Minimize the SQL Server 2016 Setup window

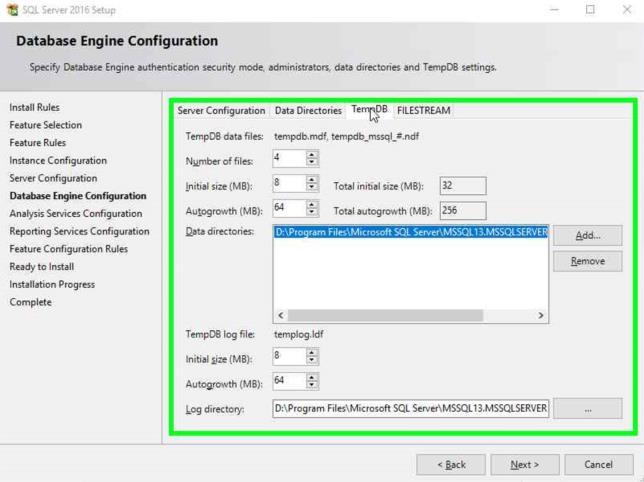[554, 9]
